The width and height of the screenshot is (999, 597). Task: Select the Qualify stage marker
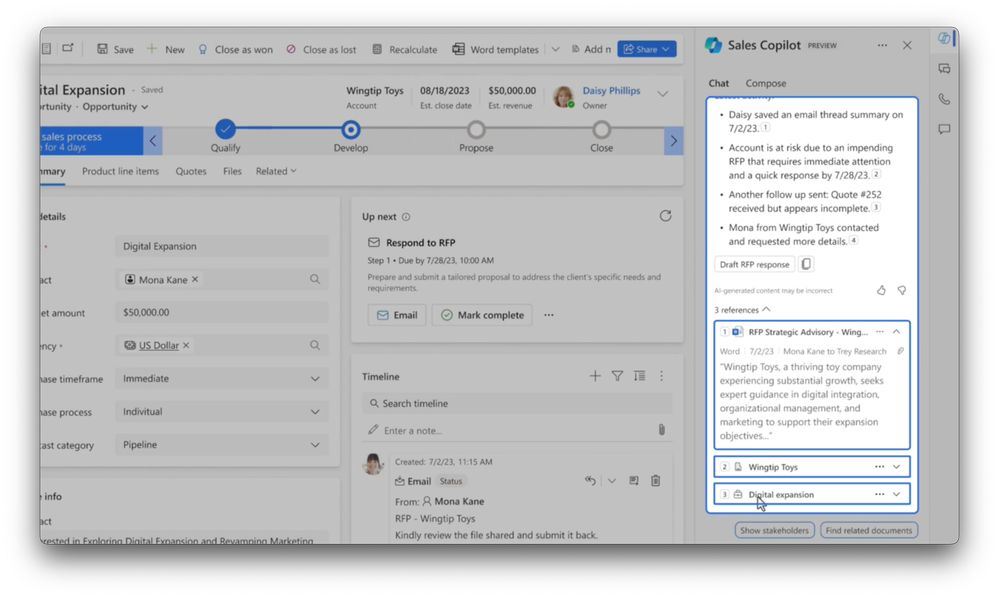click(225, 129)
